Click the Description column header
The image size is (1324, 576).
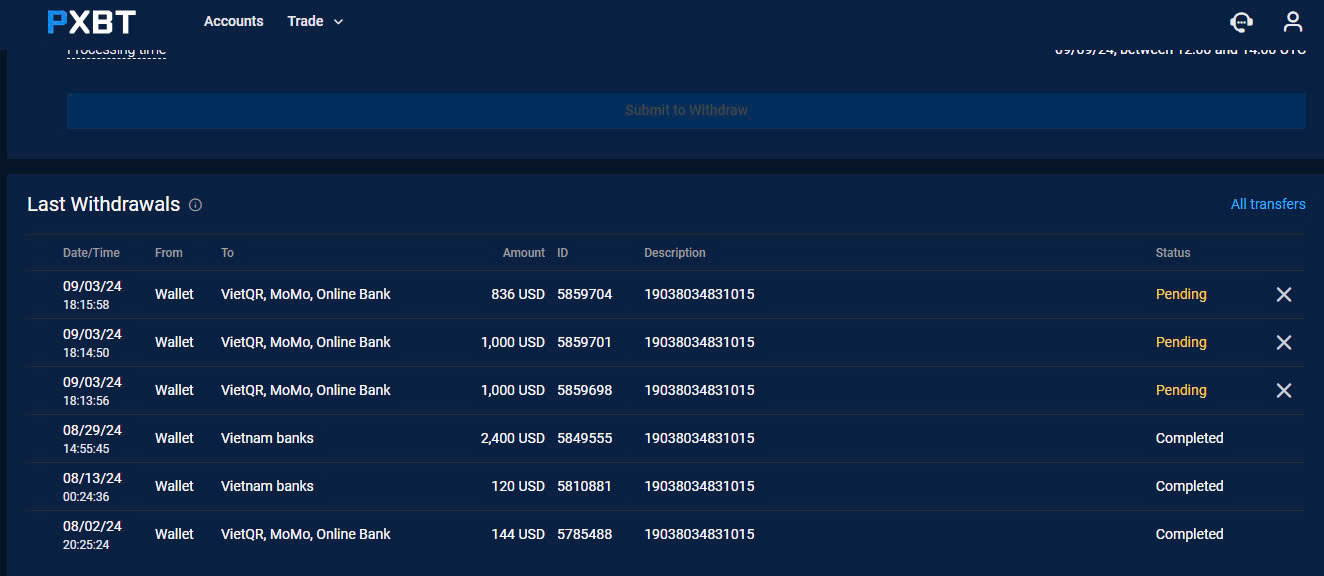click(675, 253)
